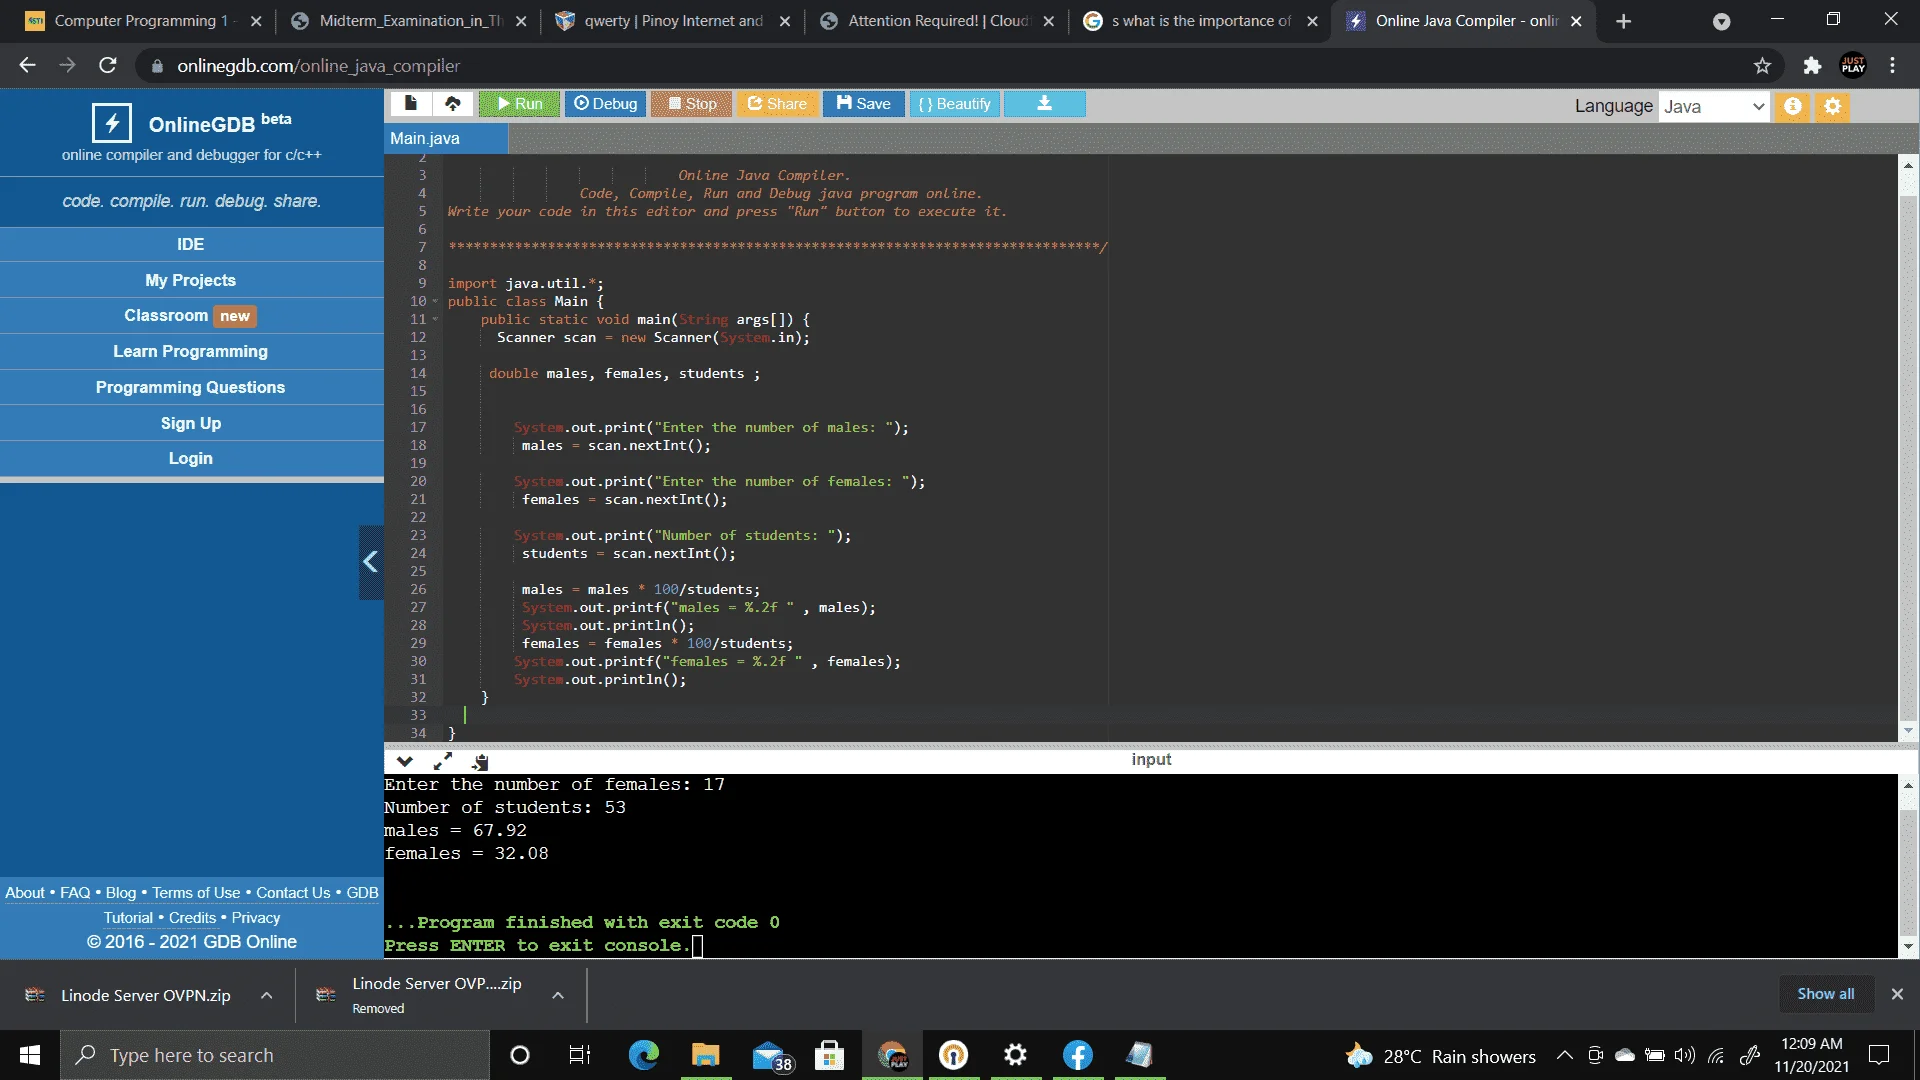Image resolution: width=1920 pixels, height=1080 pixels.
Task: Fold the class Main block at line 10
Action: click(435, 302)
